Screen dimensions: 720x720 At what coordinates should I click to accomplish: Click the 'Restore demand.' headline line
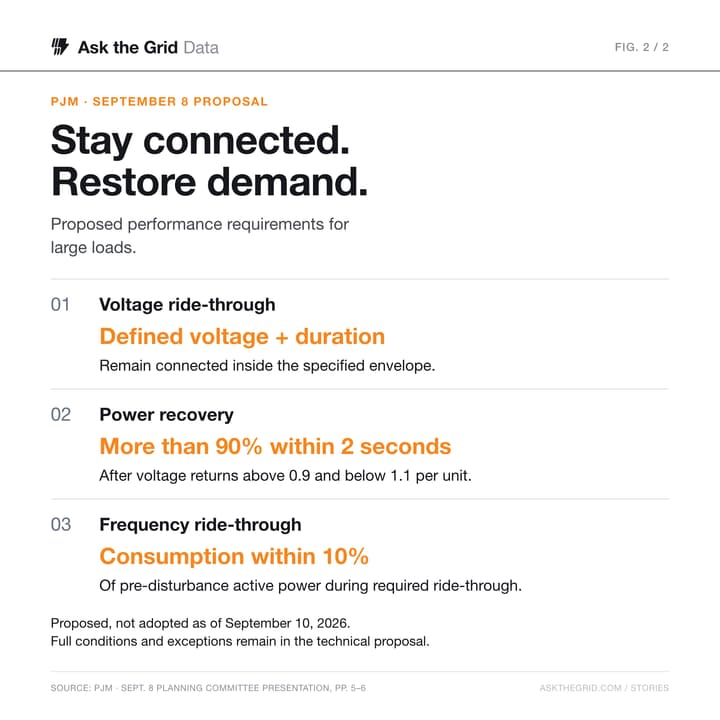tap(209, 182)
